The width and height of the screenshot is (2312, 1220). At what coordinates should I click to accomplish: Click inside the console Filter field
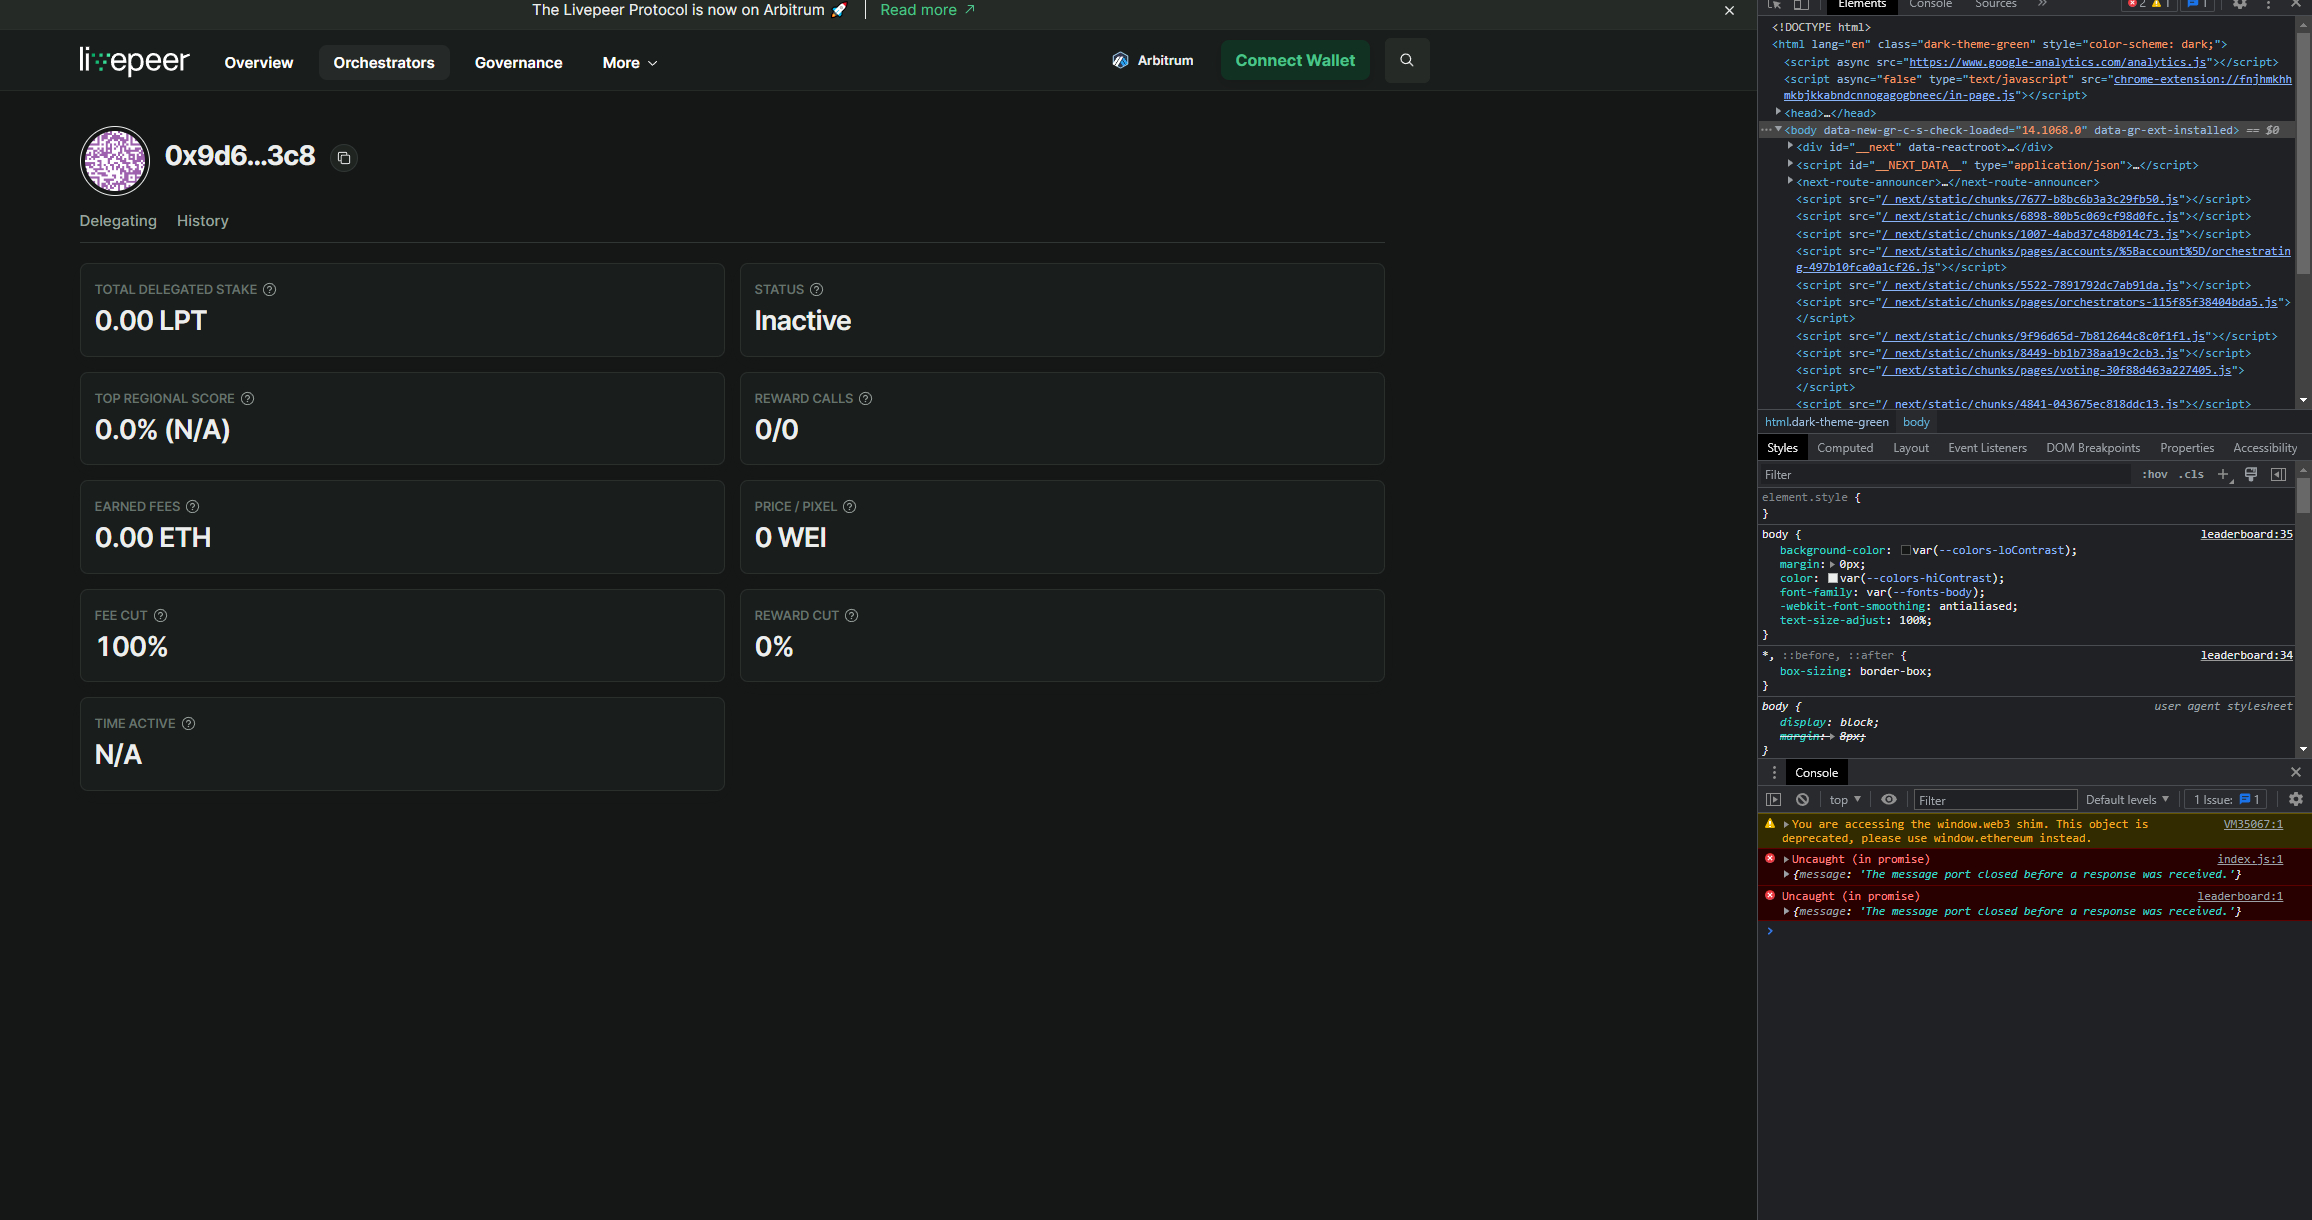pos(1994,799)
